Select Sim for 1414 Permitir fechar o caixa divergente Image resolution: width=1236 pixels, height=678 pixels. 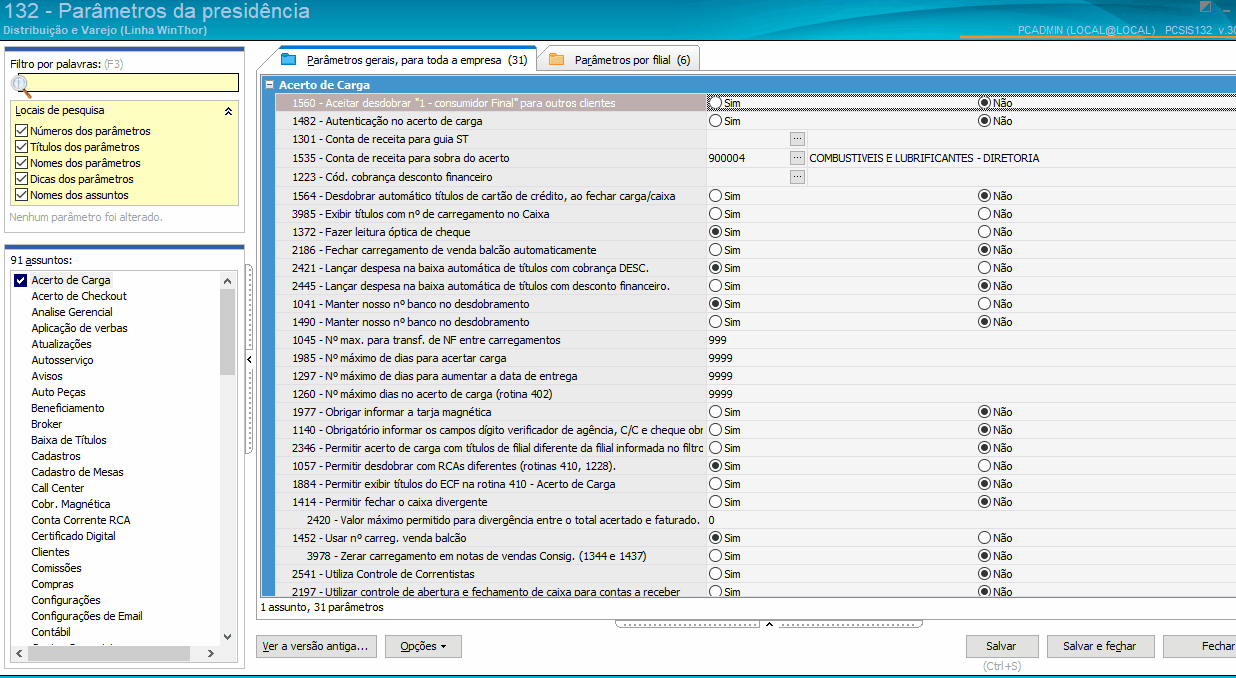coord(715,502)
